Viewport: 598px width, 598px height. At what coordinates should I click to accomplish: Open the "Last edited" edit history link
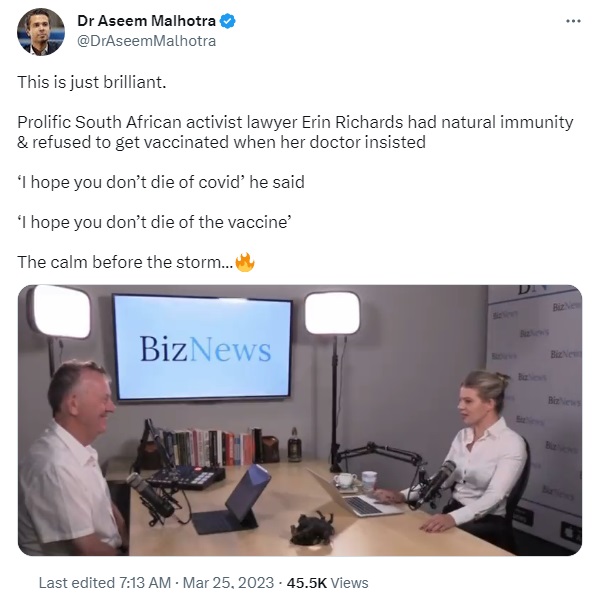click(76, 582)
